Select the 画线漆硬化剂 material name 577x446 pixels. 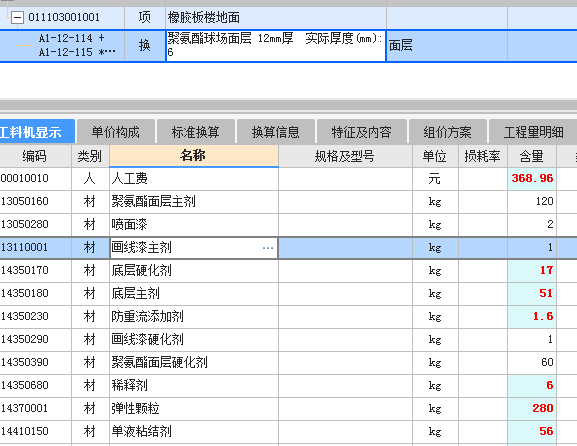pyautogui.click(x=194, y=340)
